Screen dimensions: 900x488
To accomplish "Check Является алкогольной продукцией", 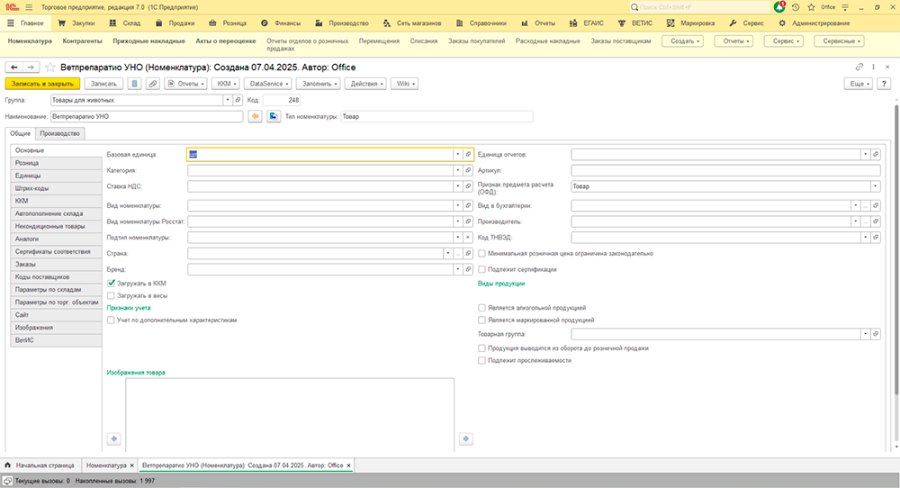I will tap(482, 308).
